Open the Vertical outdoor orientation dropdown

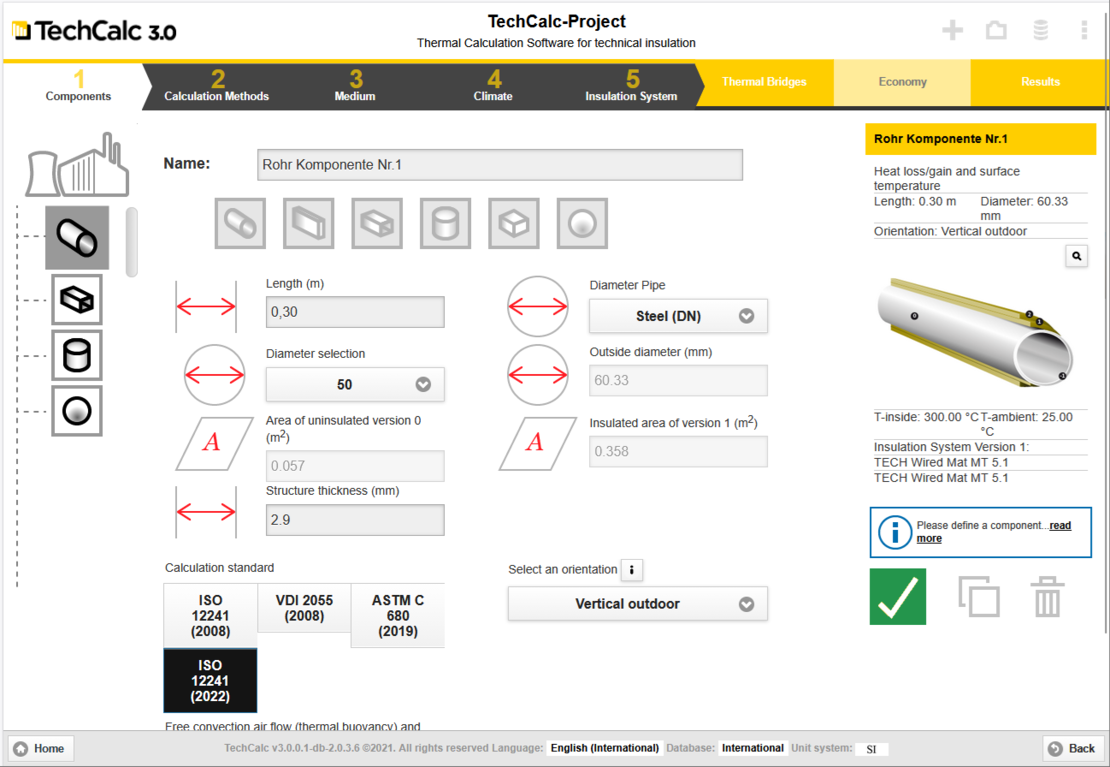pos(638,604)
